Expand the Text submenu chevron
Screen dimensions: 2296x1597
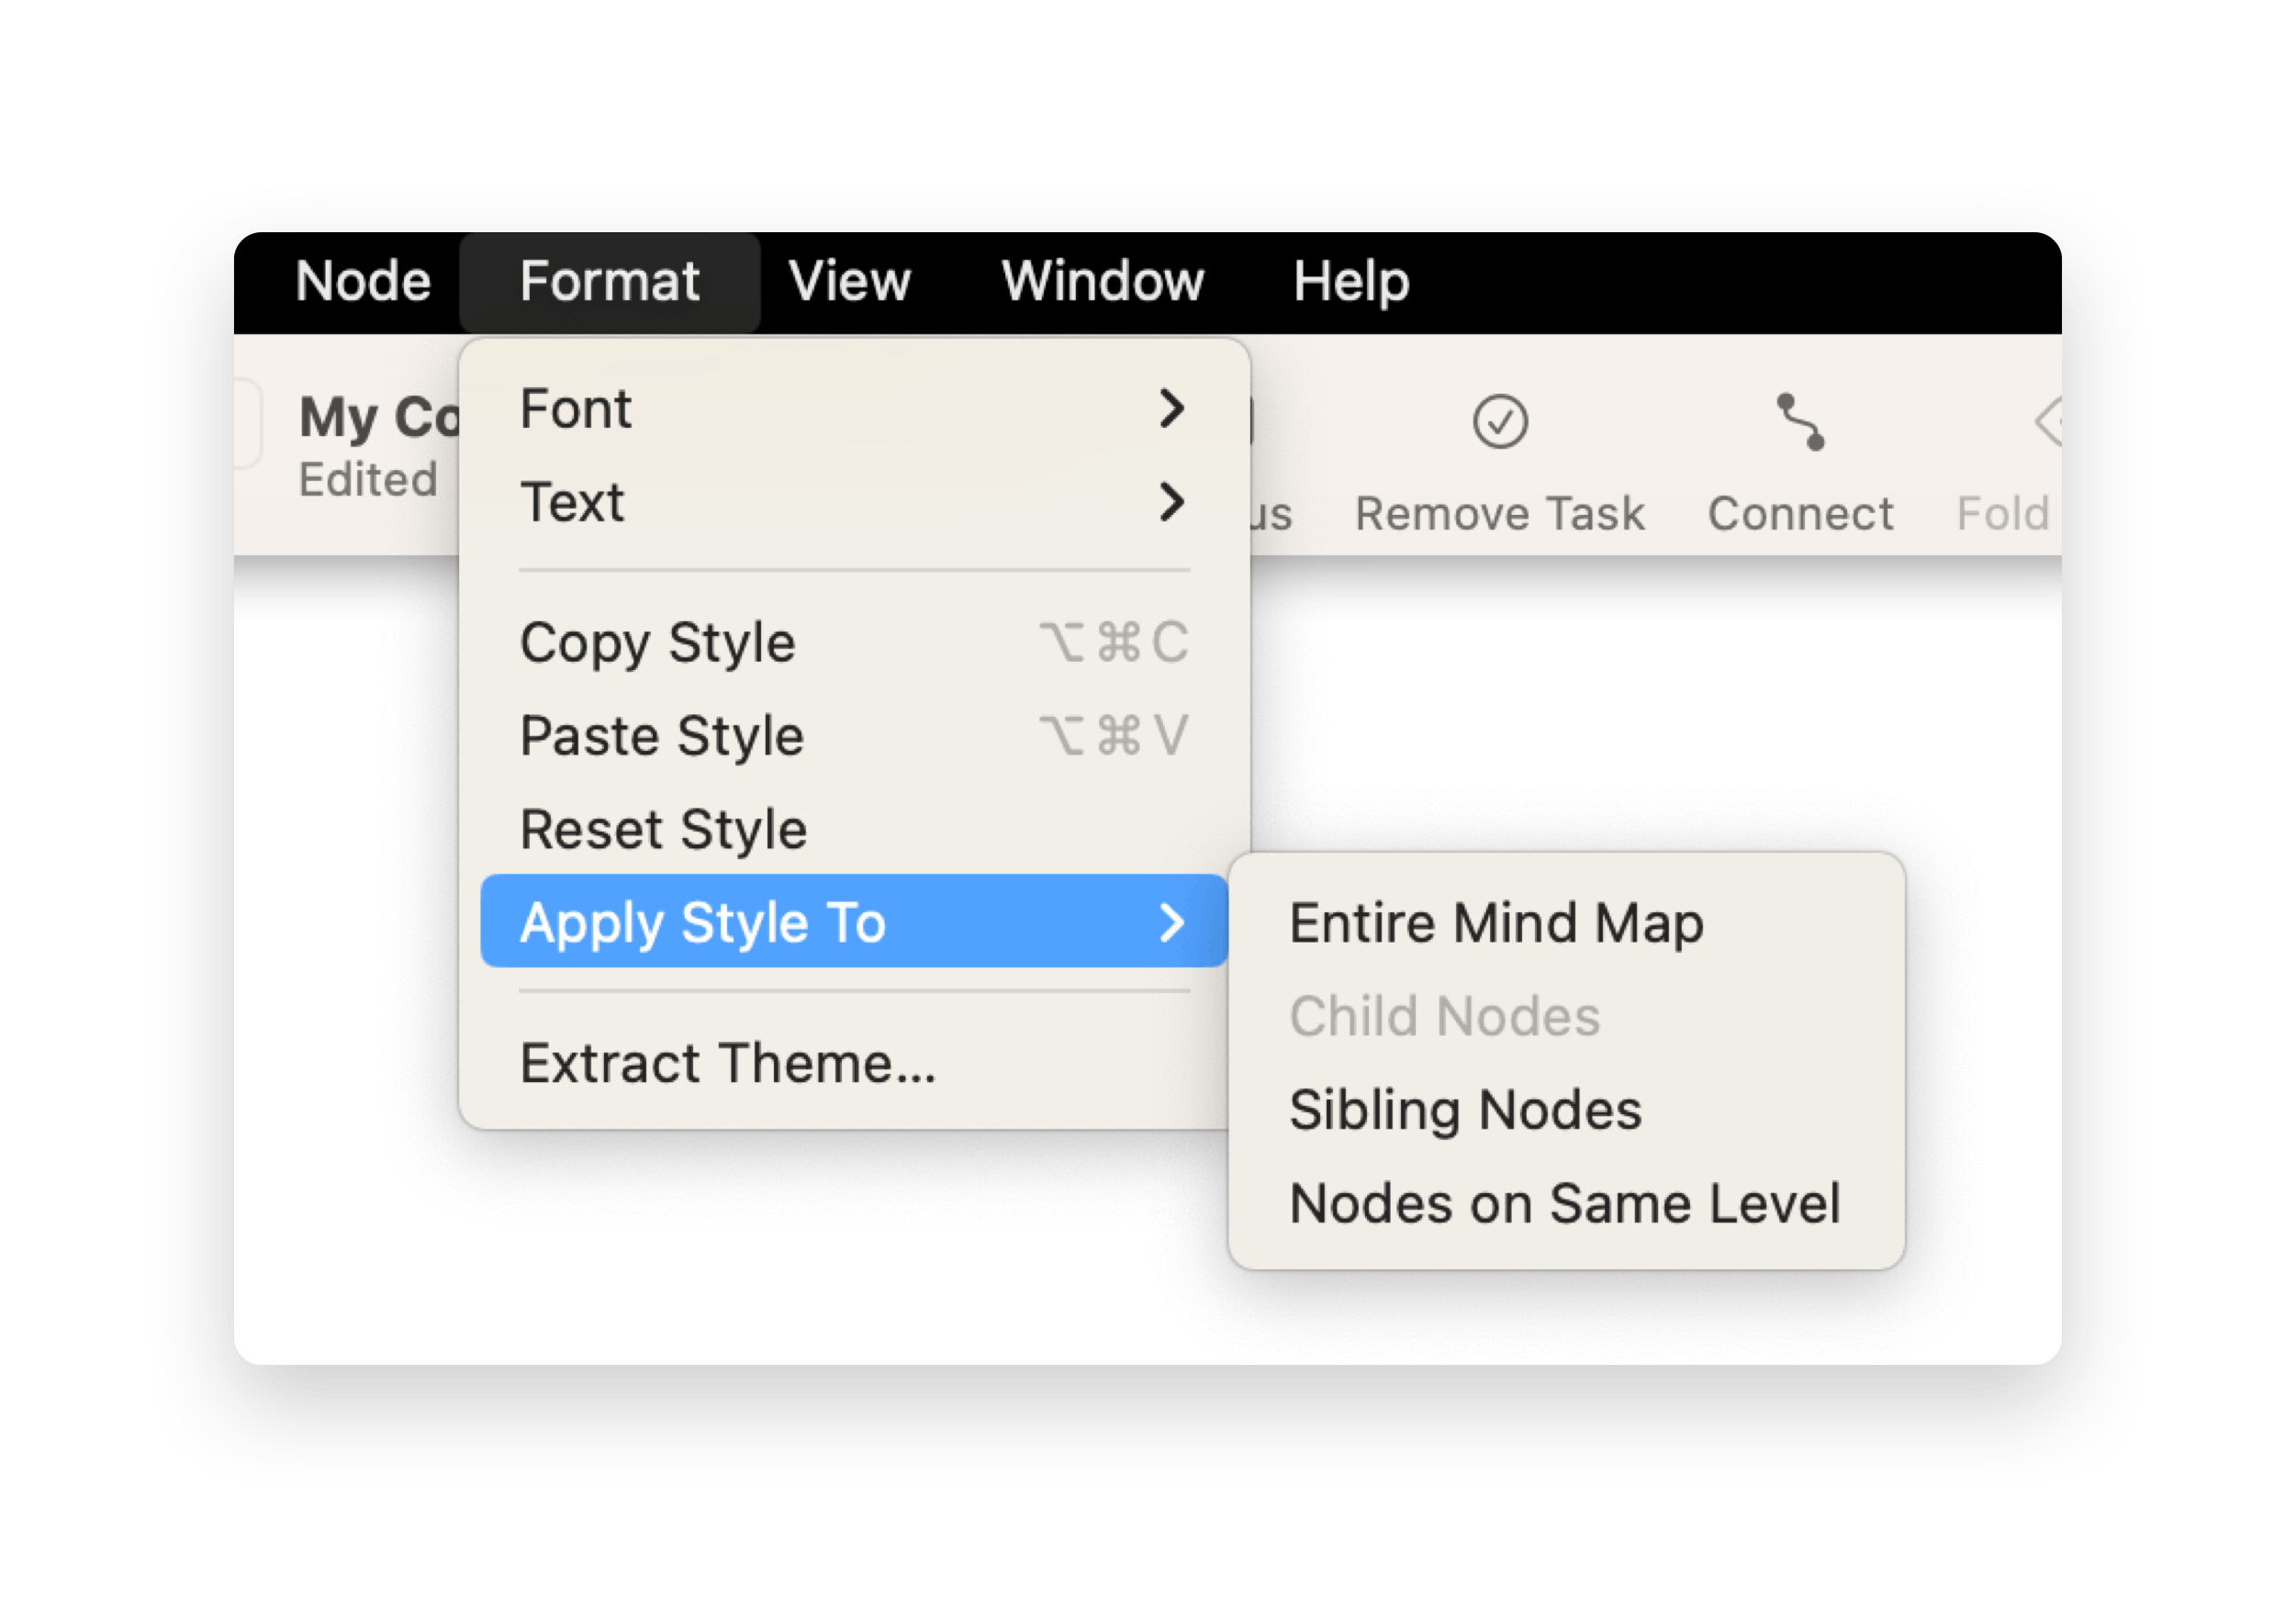point(1171,501)
